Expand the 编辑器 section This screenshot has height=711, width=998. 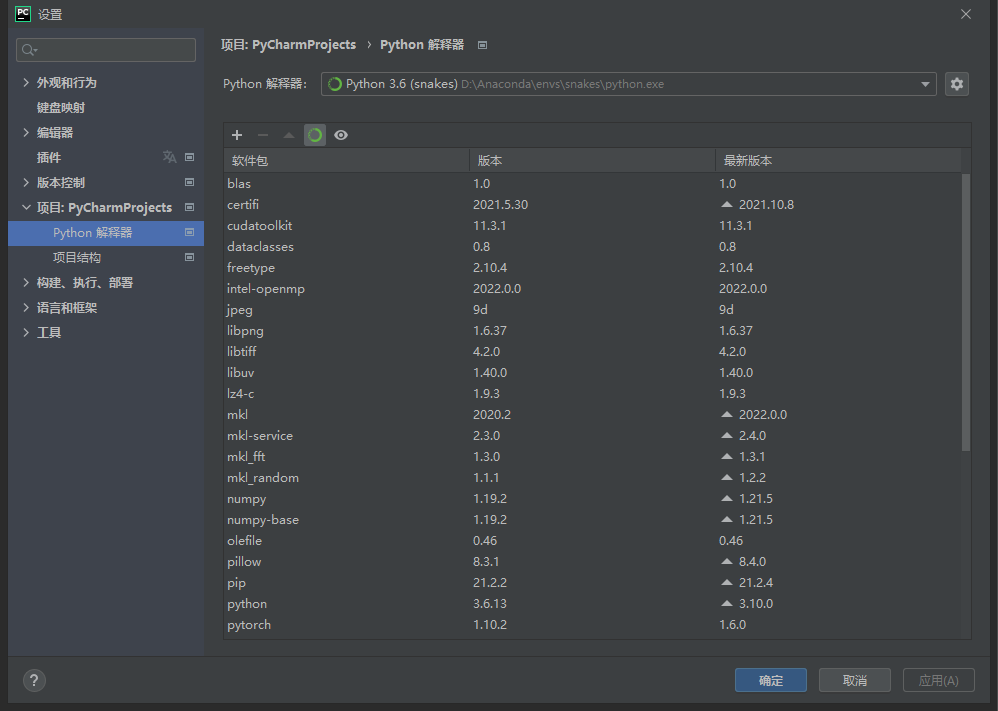point(26,132)
